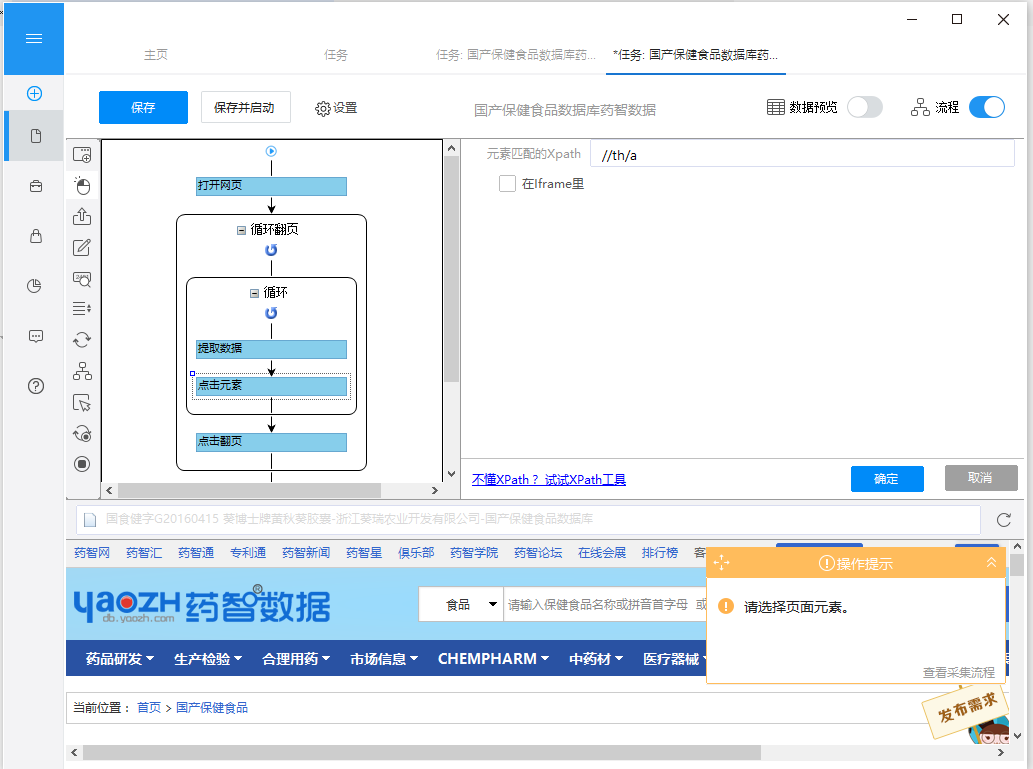
Task: Click the 取消 cancel button
Action: [x=980, y=478]
